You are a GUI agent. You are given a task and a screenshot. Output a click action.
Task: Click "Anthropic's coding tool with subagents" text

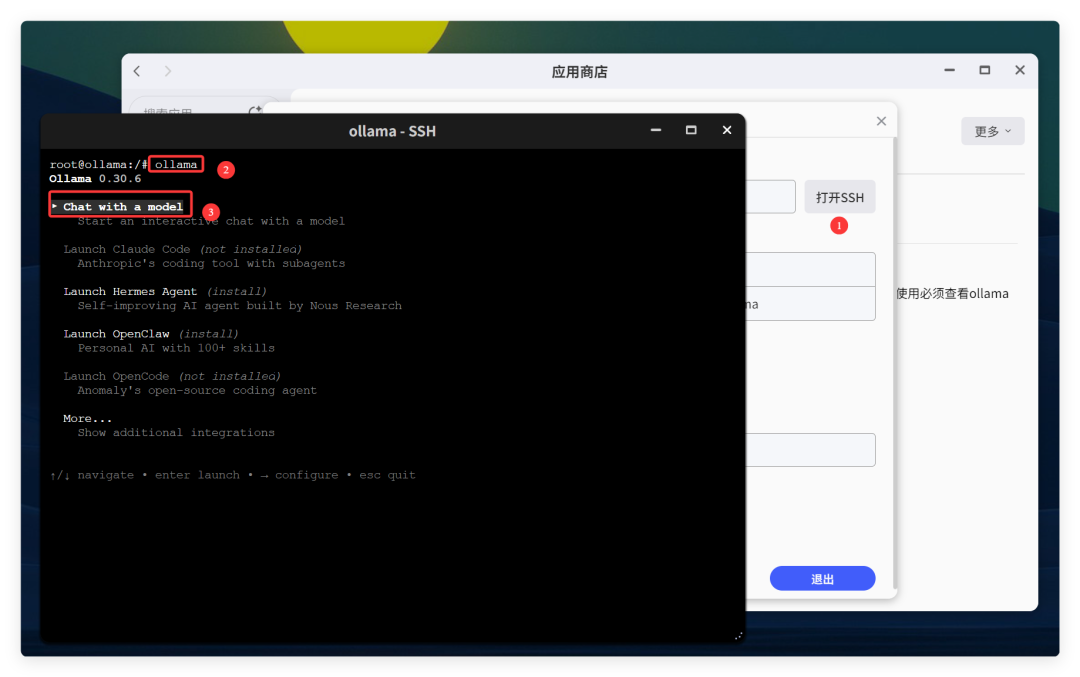pos(211,264)
